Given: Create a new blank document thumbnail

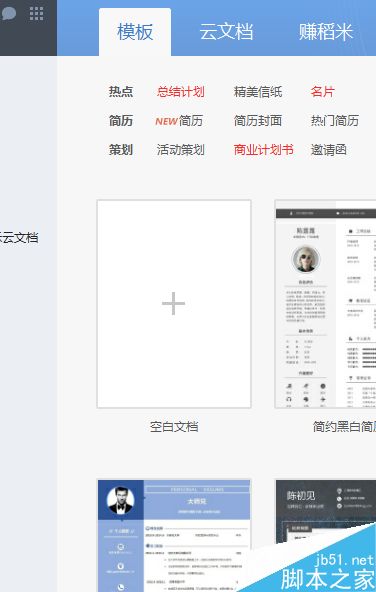Looking at the screenshot, I should (x=174, y=304).
